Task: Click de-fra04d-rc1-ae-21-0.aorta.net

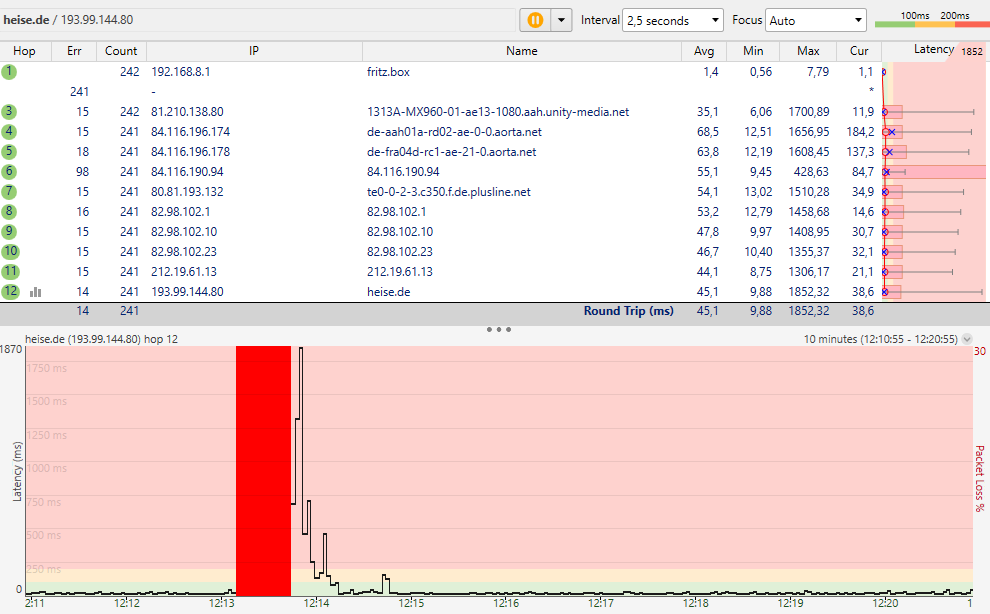Action: pos(452,152)
